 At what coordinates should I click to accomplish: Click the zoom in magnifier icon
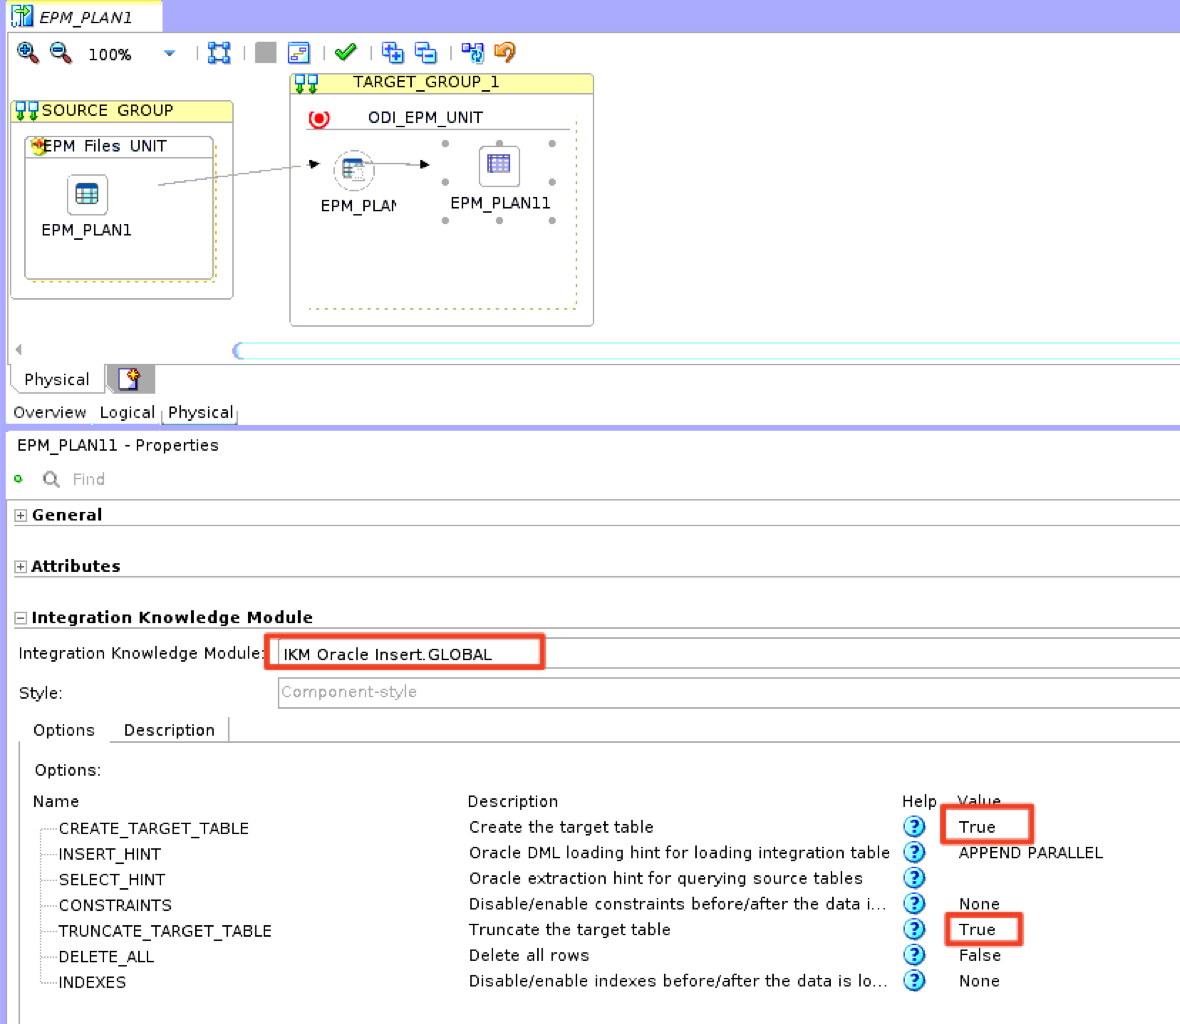click(x=28, y=53)
